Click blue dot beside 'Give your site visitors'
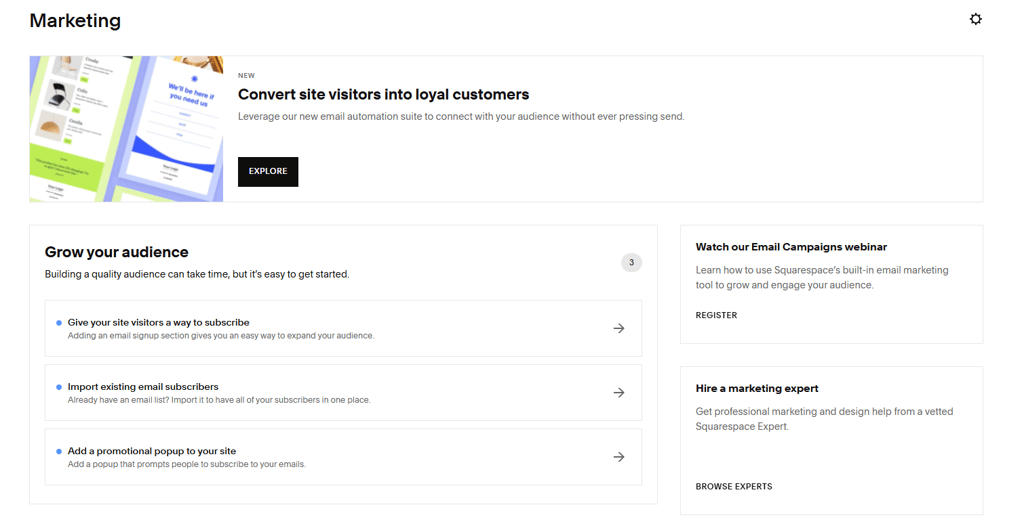1024x528 pixels. tap(59, 323)
